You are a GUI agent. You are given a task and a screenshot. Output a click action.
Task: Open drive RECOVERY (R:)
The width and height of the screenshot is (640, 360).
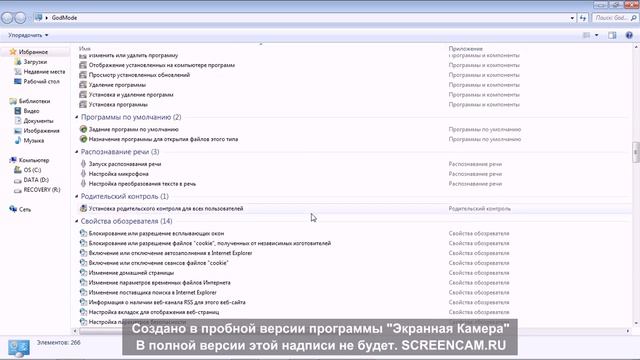click(x=42, y=189)
